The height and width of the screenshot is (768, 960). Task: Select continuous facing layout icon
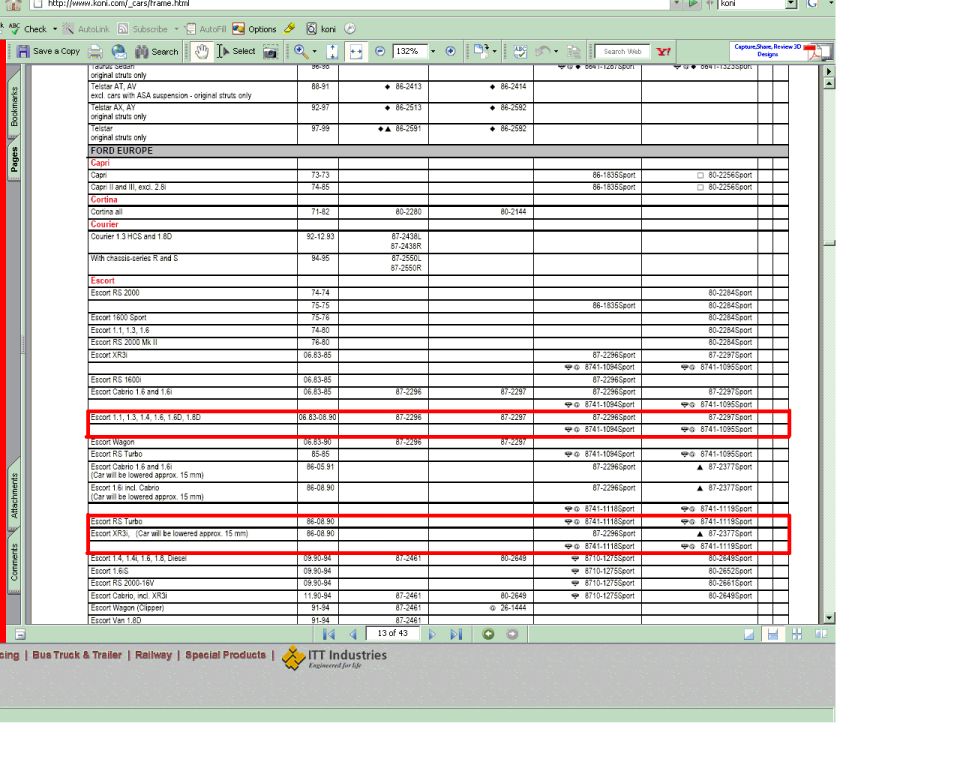click(797, 634)
